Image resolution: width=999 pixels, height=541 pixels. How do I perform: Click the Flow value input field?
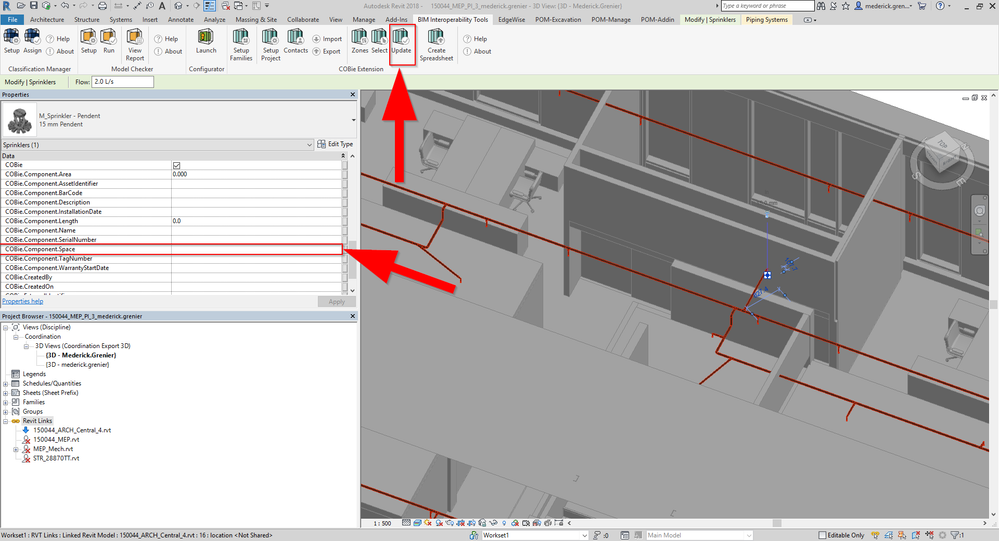click(x=123, y=82)
